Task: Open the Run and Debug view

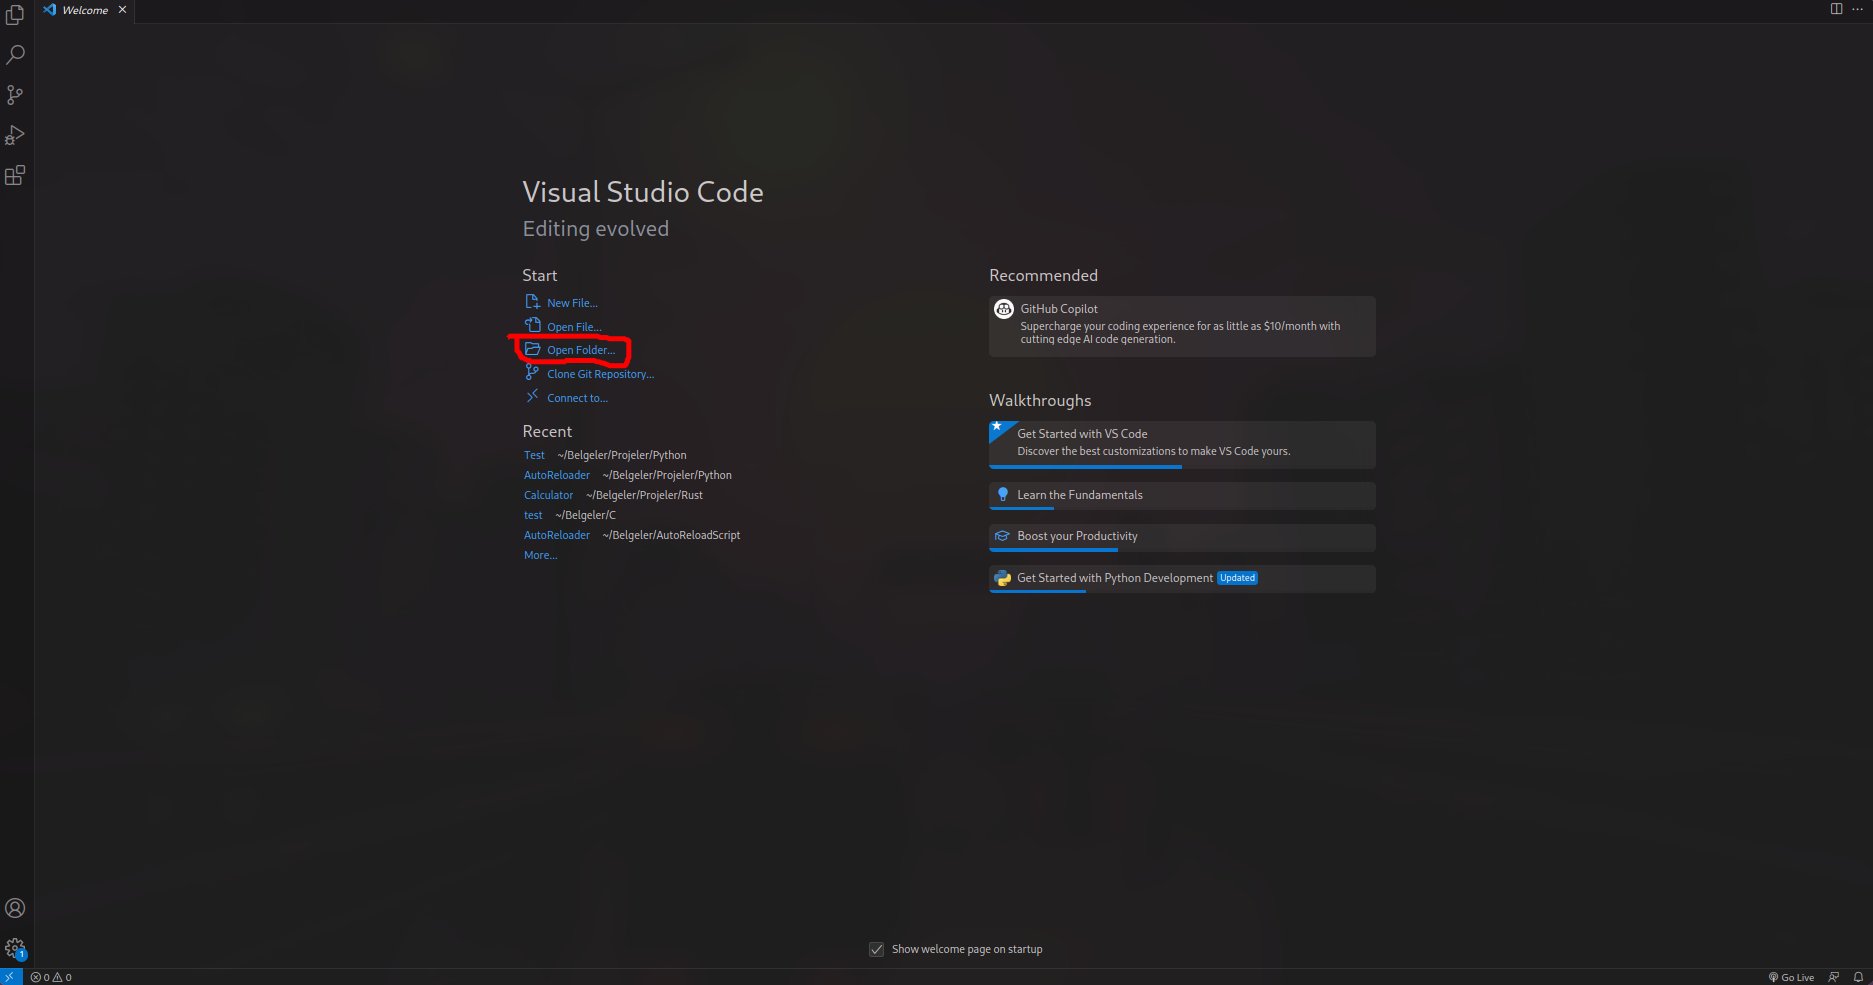Action: click(x=15, y=135)
